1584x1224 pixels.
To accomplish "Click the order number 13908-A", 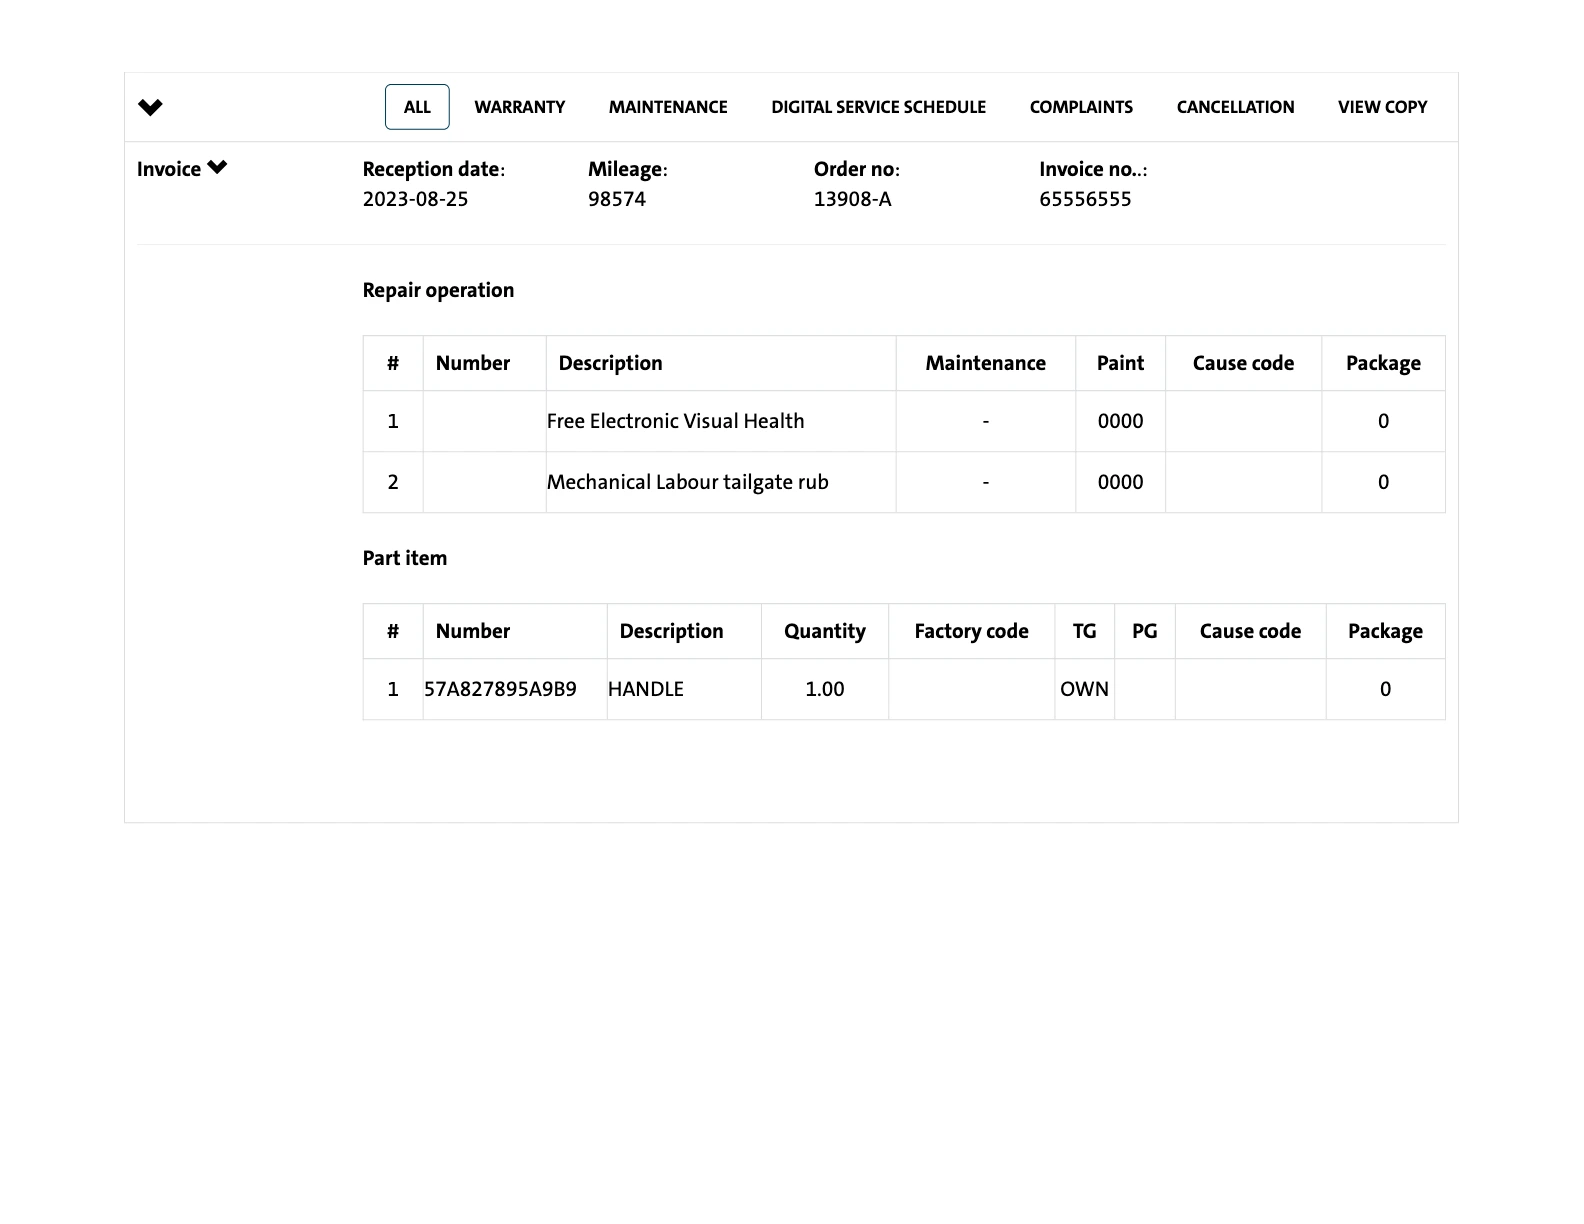I will pos(852,199).
